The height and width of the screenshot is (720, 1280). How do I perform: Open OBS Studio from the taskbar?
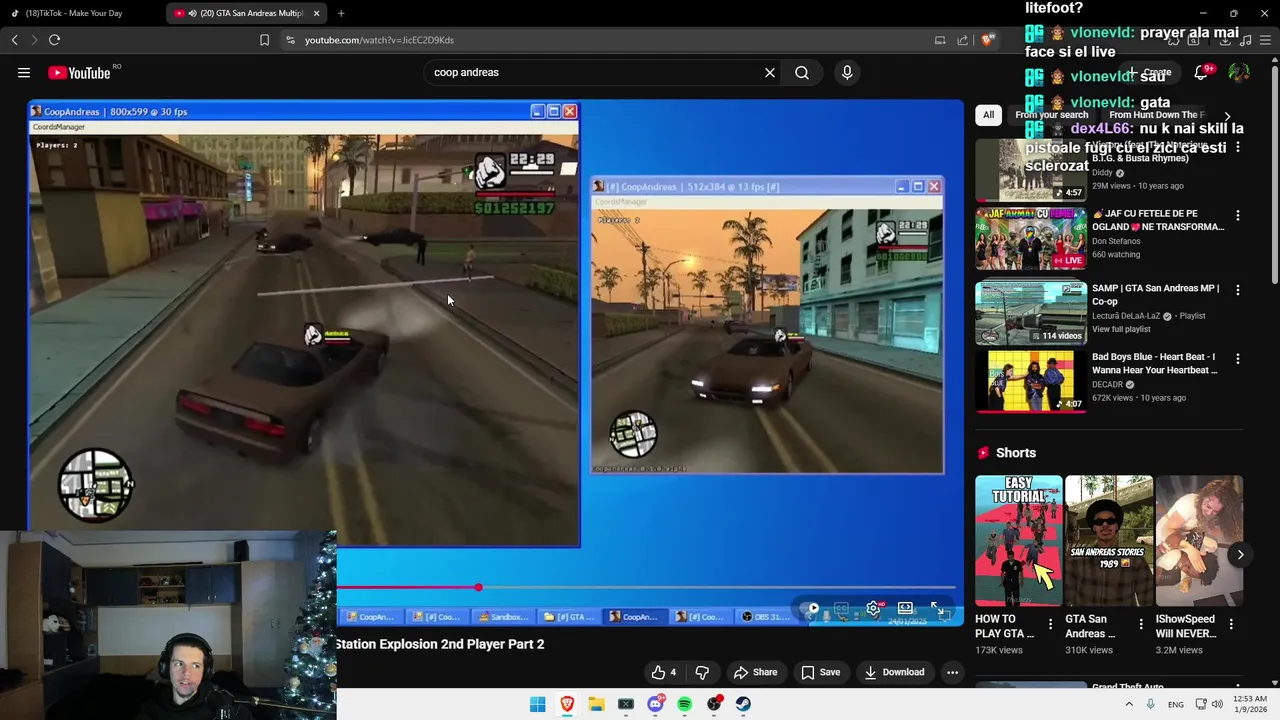coord(714,704)
